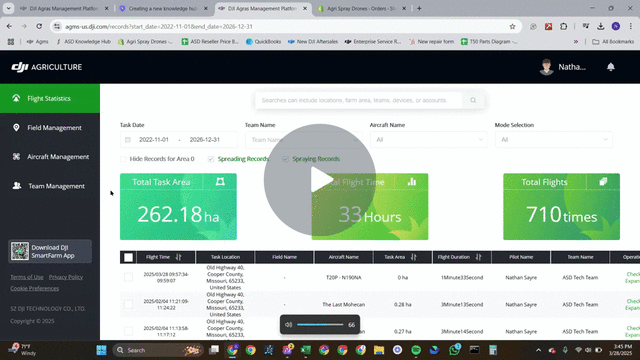Open Excel from taskbar
The image size is (640, 360).
305,350
